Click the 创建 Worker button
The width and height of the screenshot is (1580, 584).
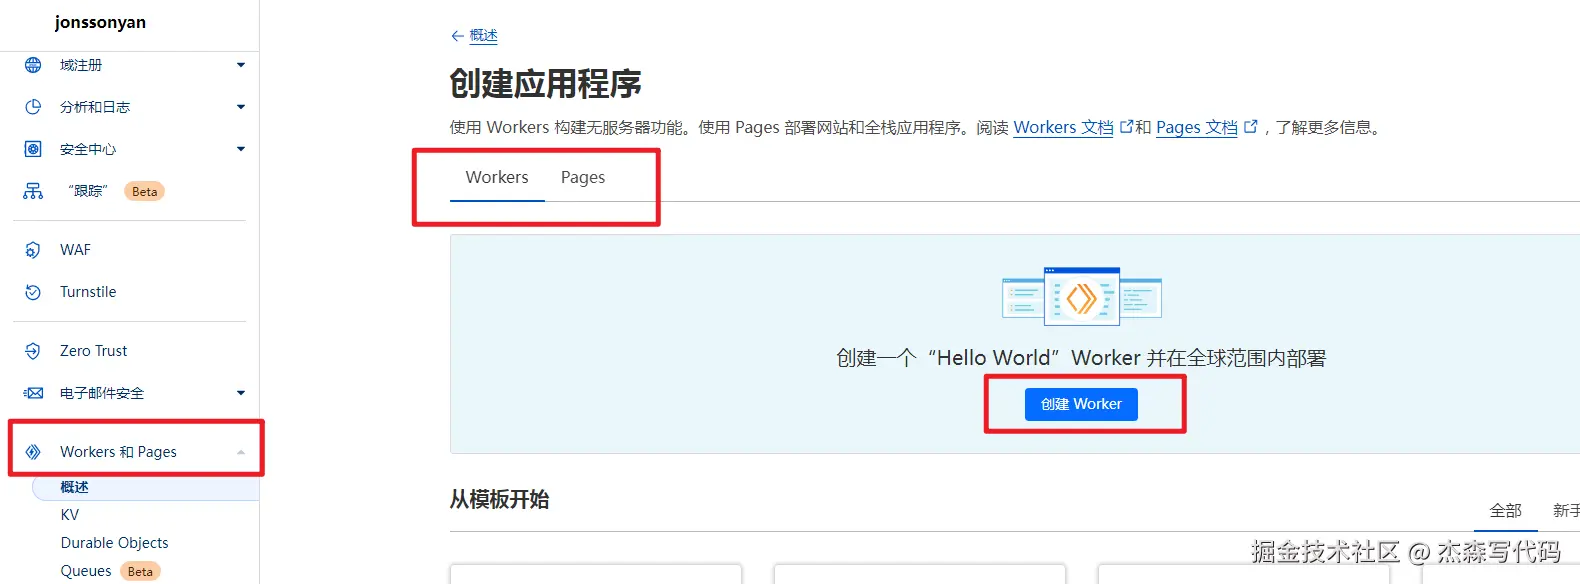pos(1081,404)
